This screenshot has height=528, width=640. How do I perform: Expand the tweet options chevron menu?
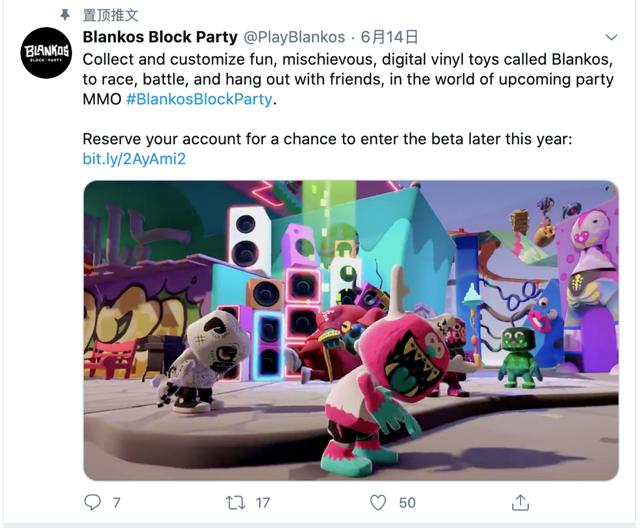coord(611,38)
